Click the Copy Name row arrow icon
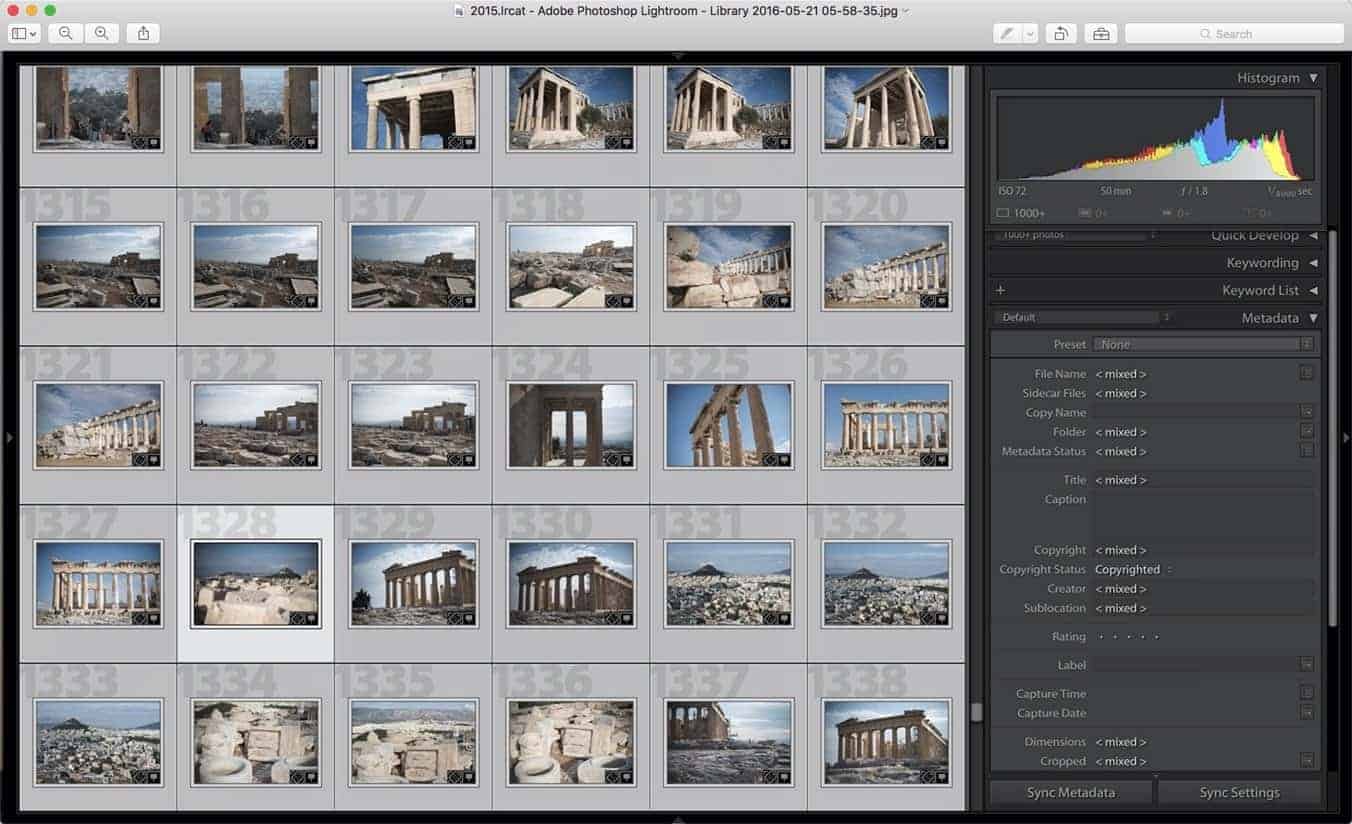Viewport: 1352px width, 824px height. pyautogui.click(x=1306, y=412)
